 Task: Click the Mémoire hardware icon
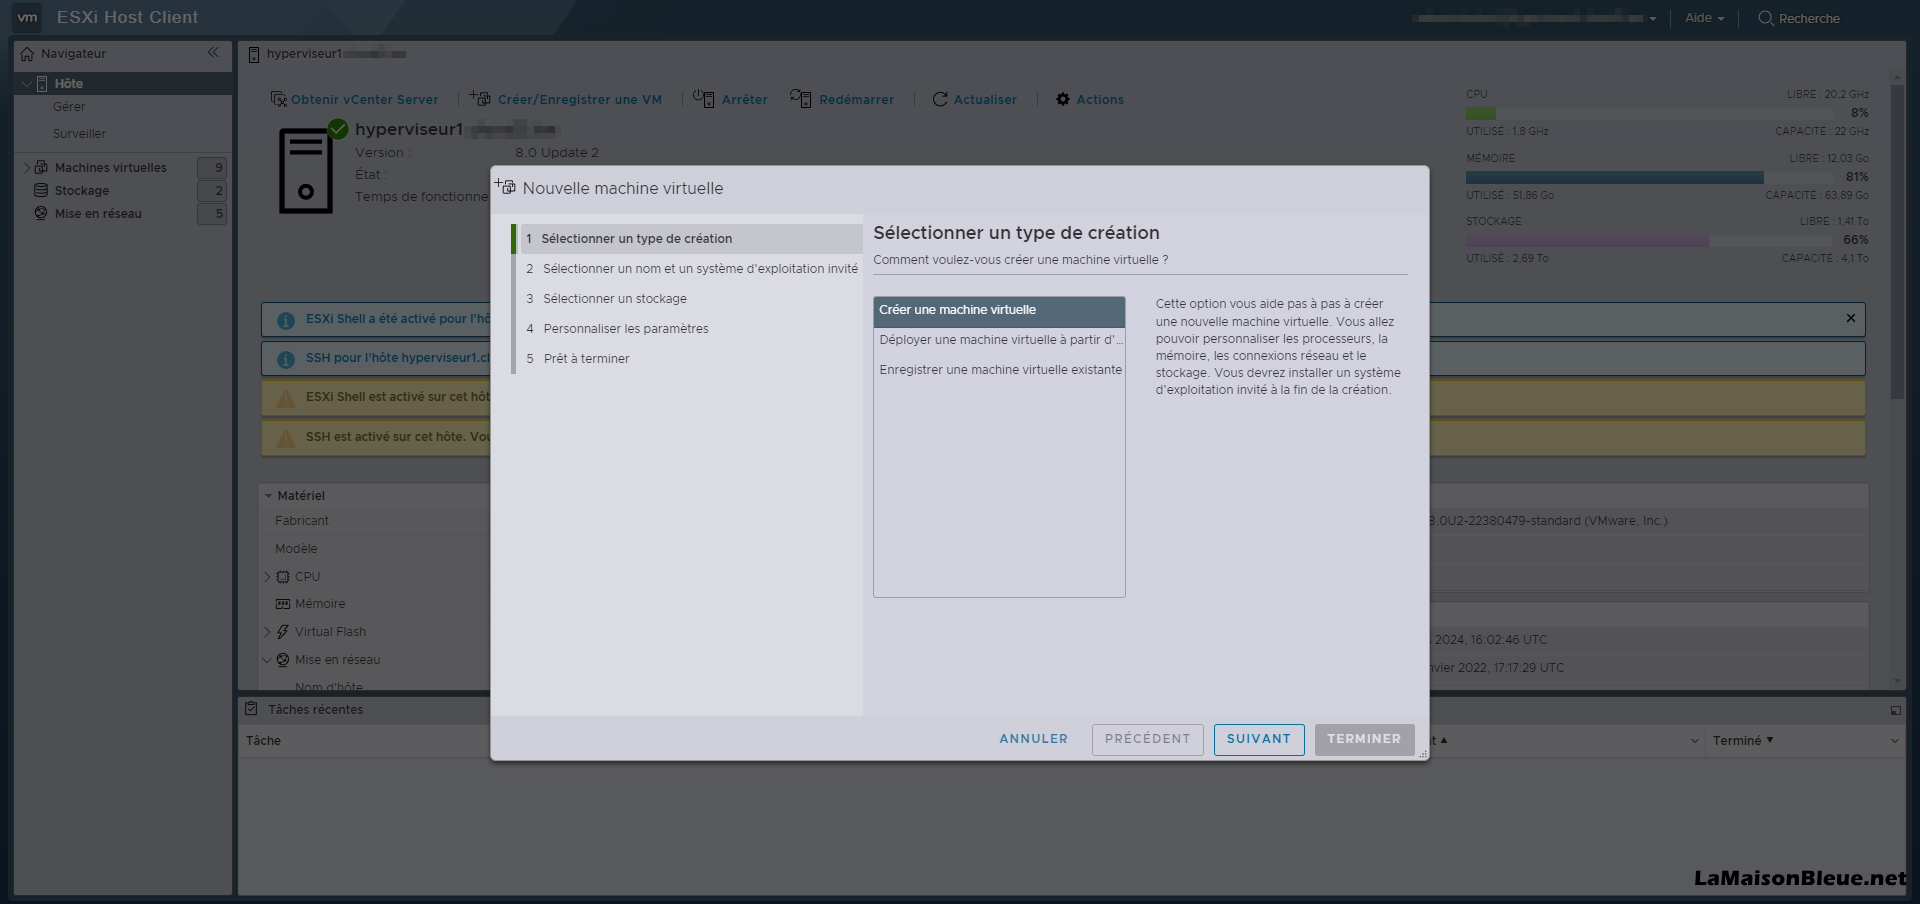[283, 604]
